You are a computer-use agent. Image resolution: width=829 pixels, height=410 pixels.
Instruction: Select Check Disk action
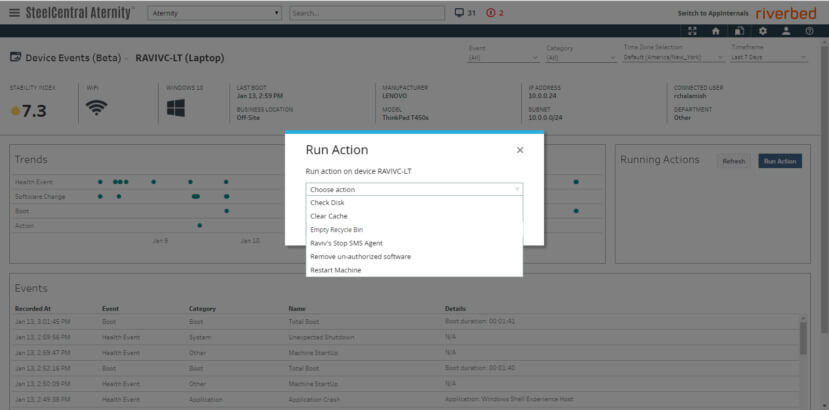pyautogui.click(x=414, y=203)
